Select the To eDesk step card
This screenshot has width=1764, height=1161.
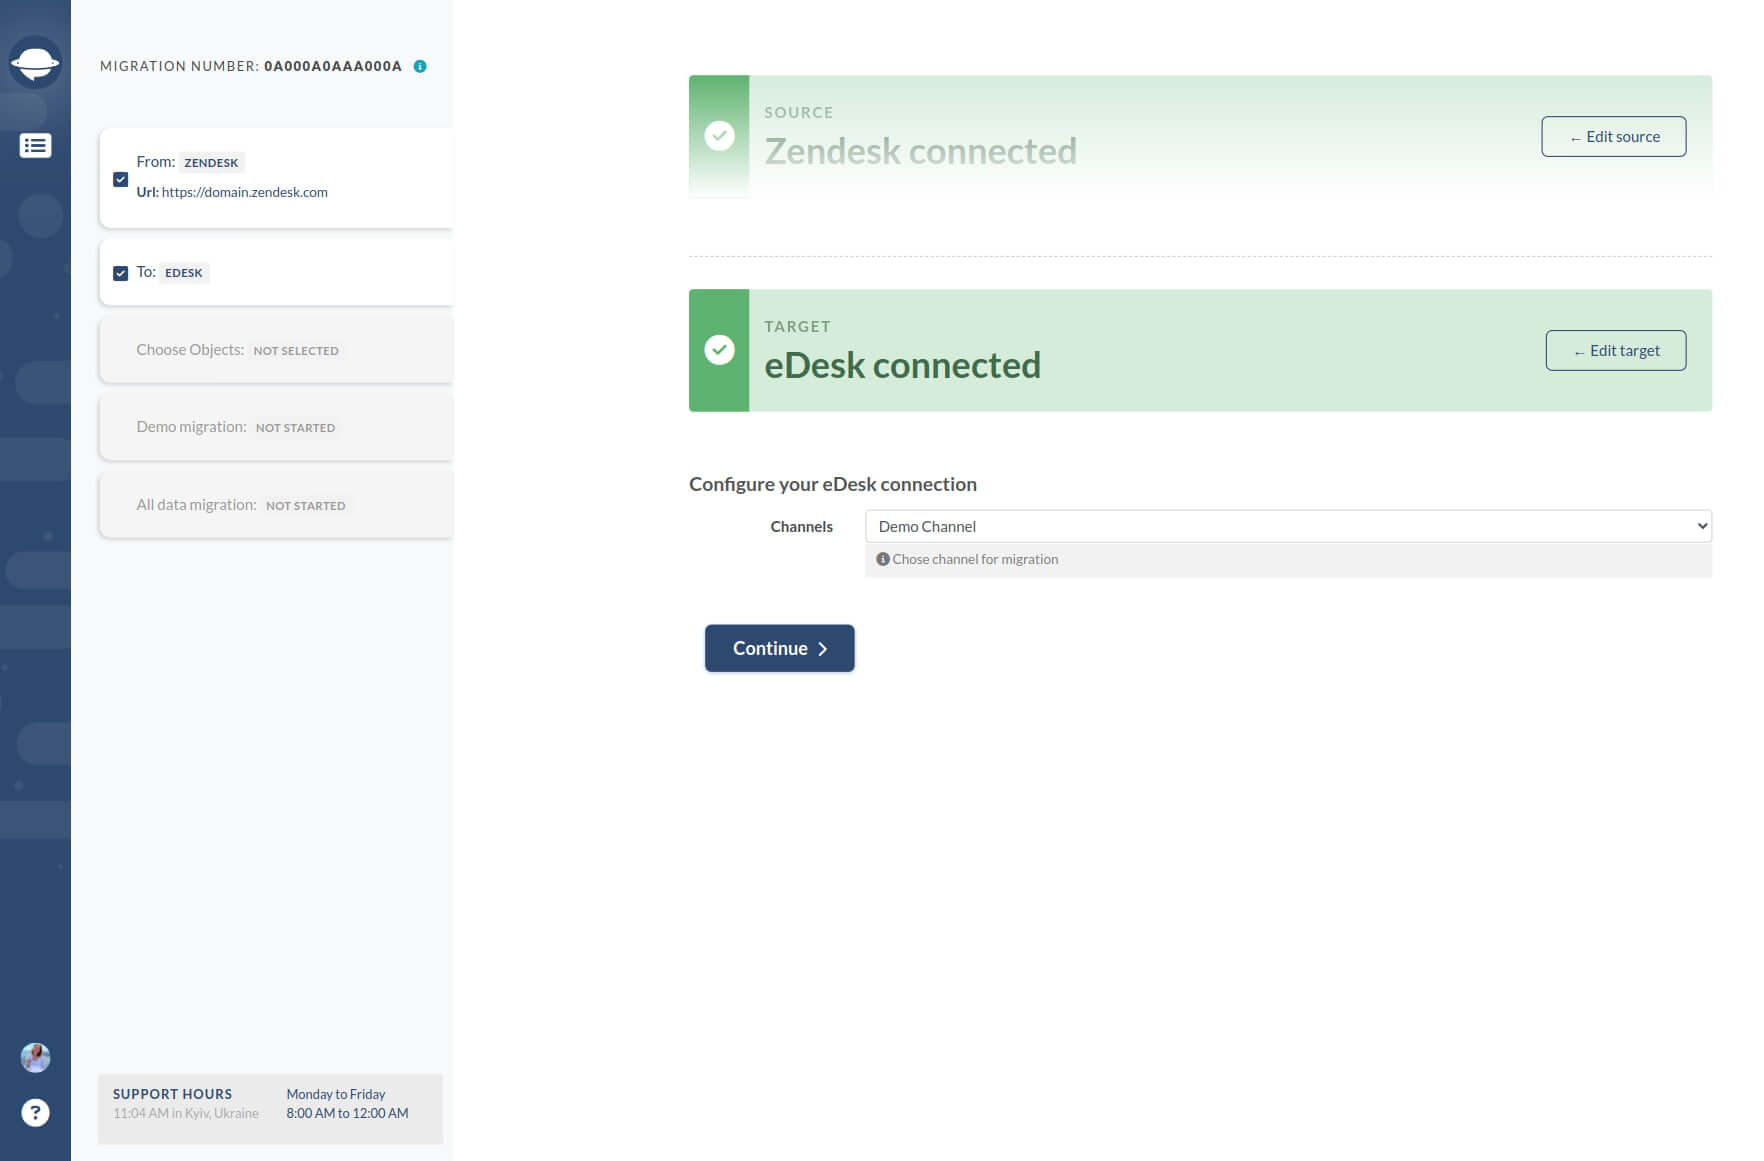click(276, 272)
